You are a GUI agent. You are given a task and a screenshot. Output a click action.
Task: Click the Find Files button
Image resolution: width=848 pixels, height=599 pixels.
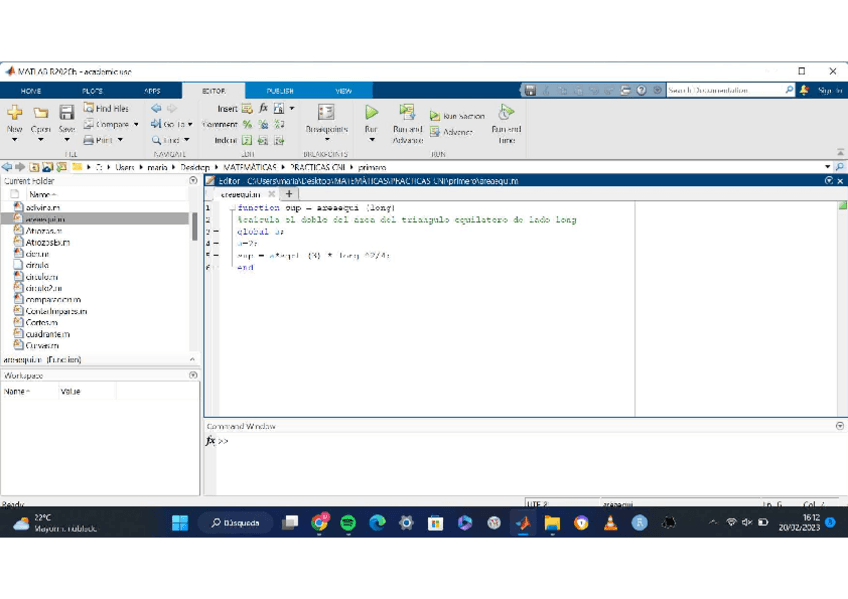pos(106,108)
